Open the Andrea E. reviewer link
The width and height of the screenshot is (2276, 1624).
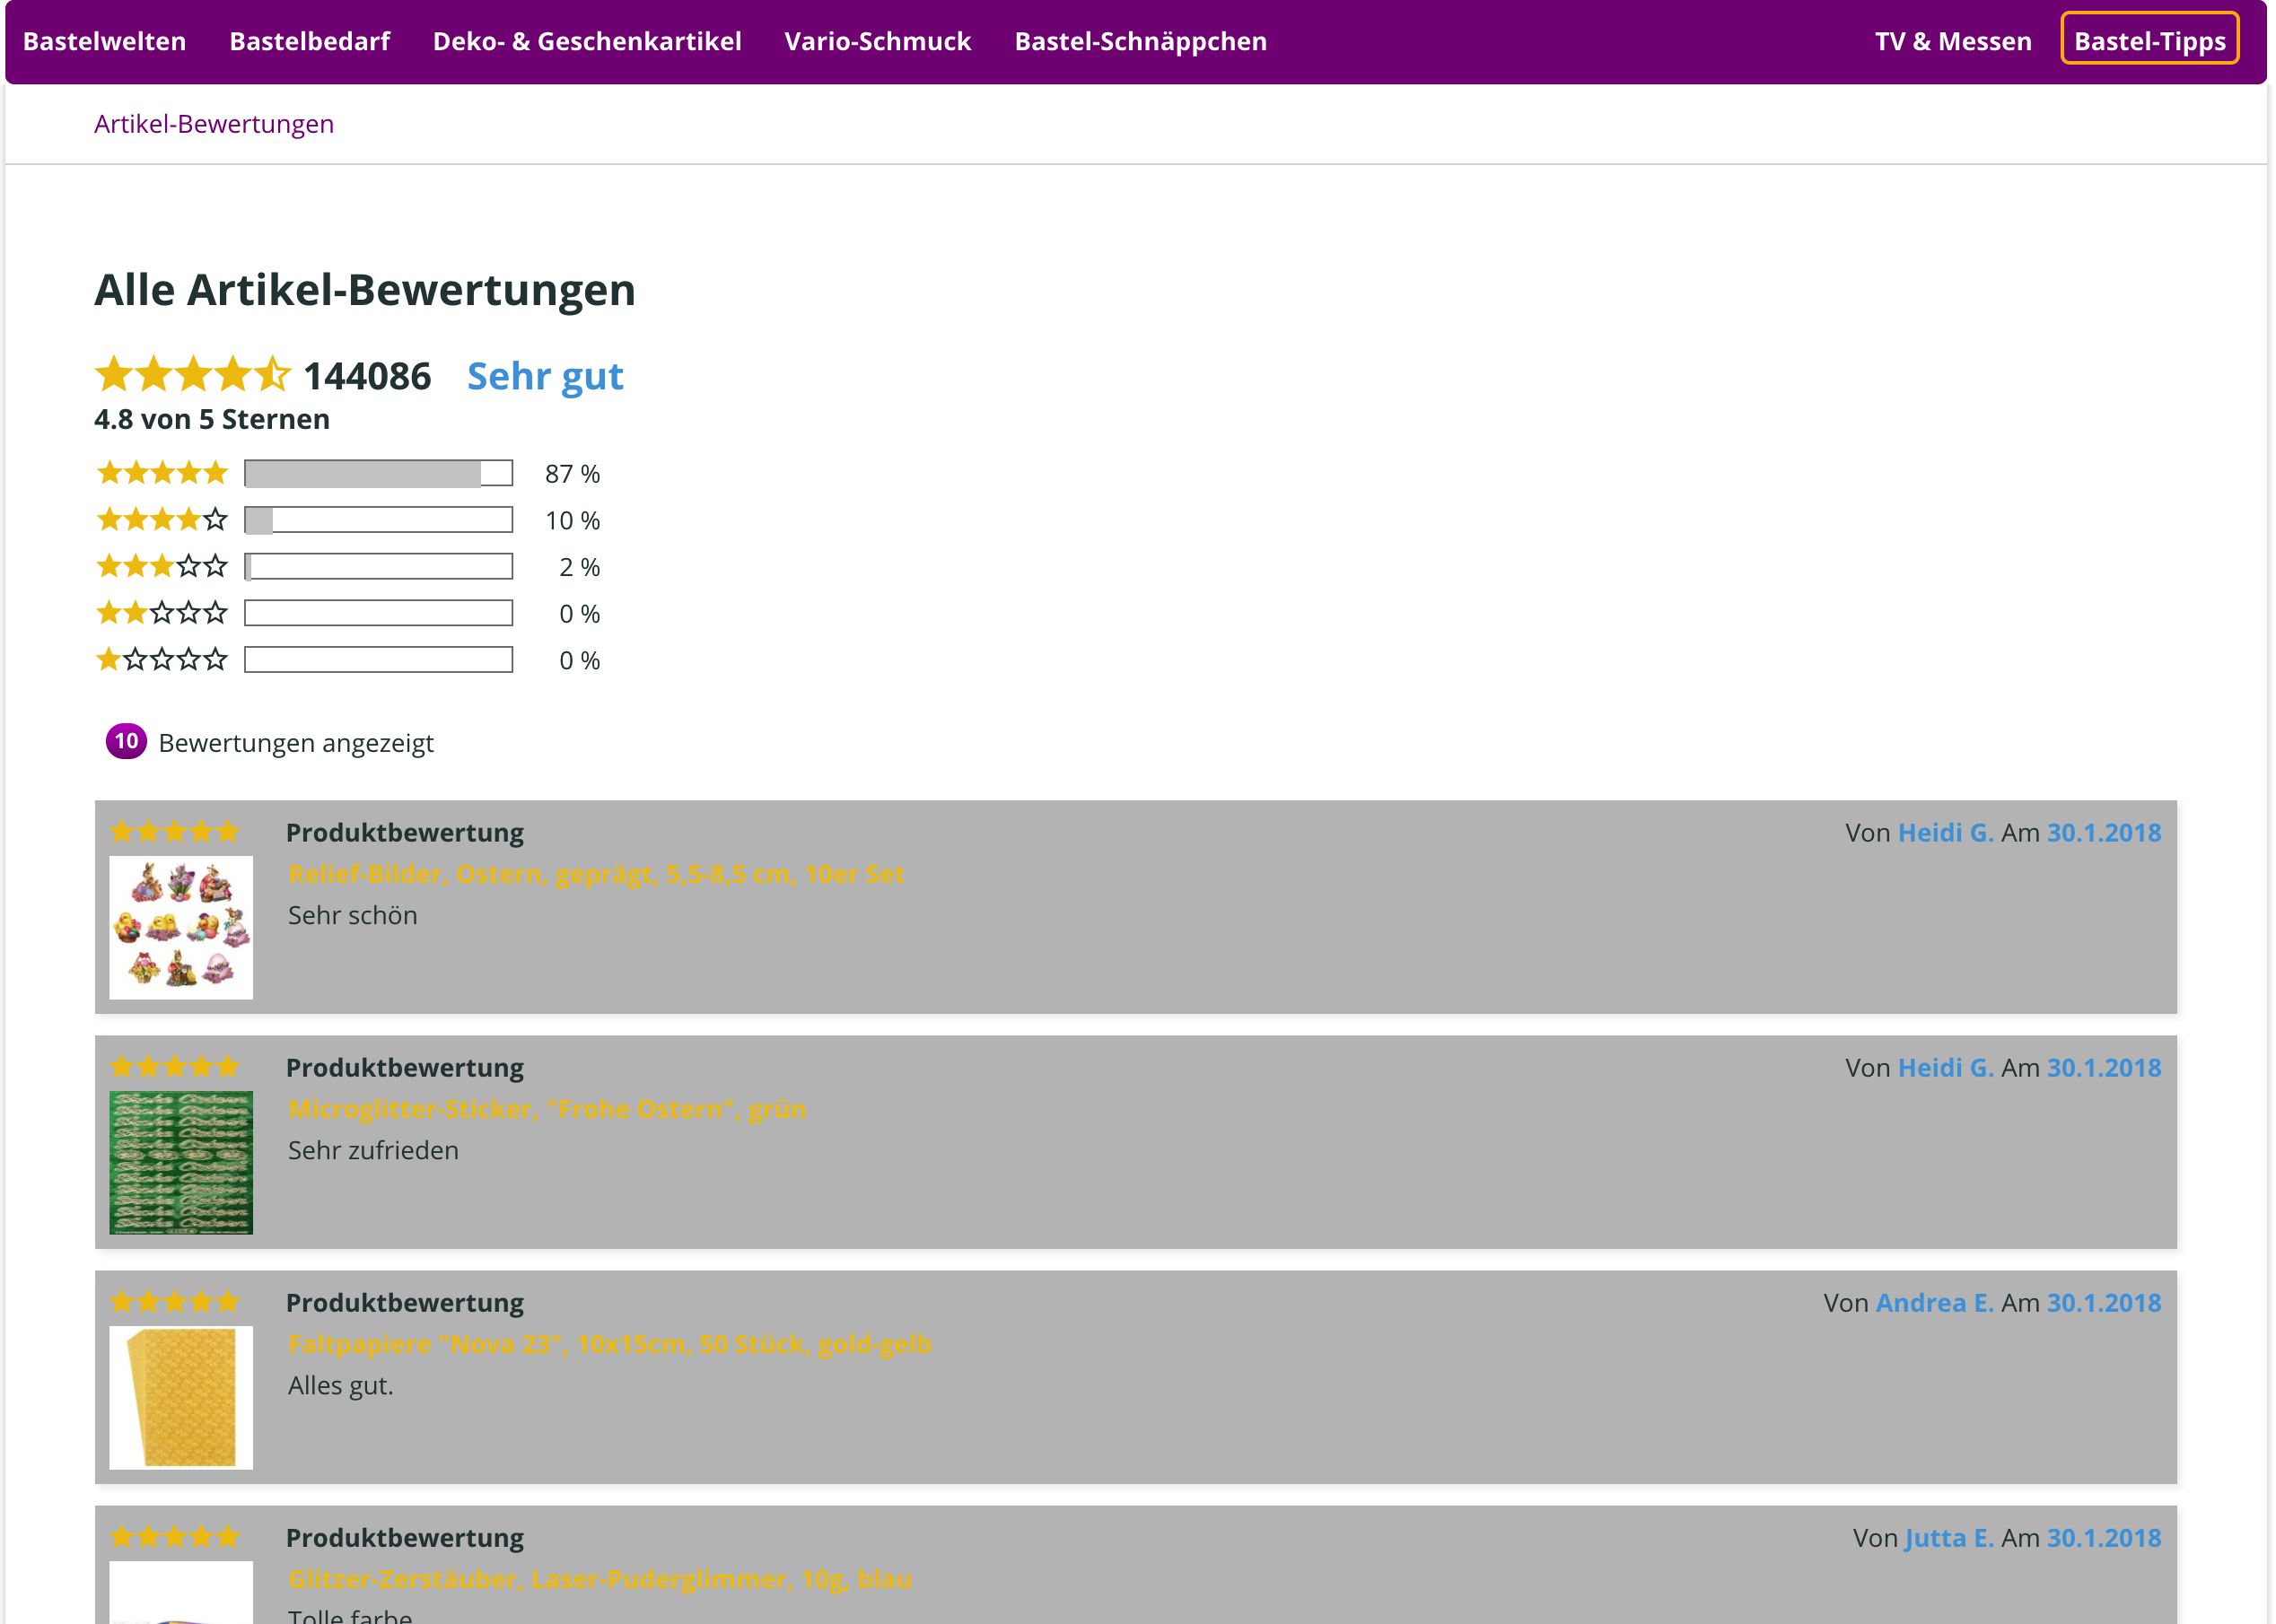click(x=1934, y=1302)
